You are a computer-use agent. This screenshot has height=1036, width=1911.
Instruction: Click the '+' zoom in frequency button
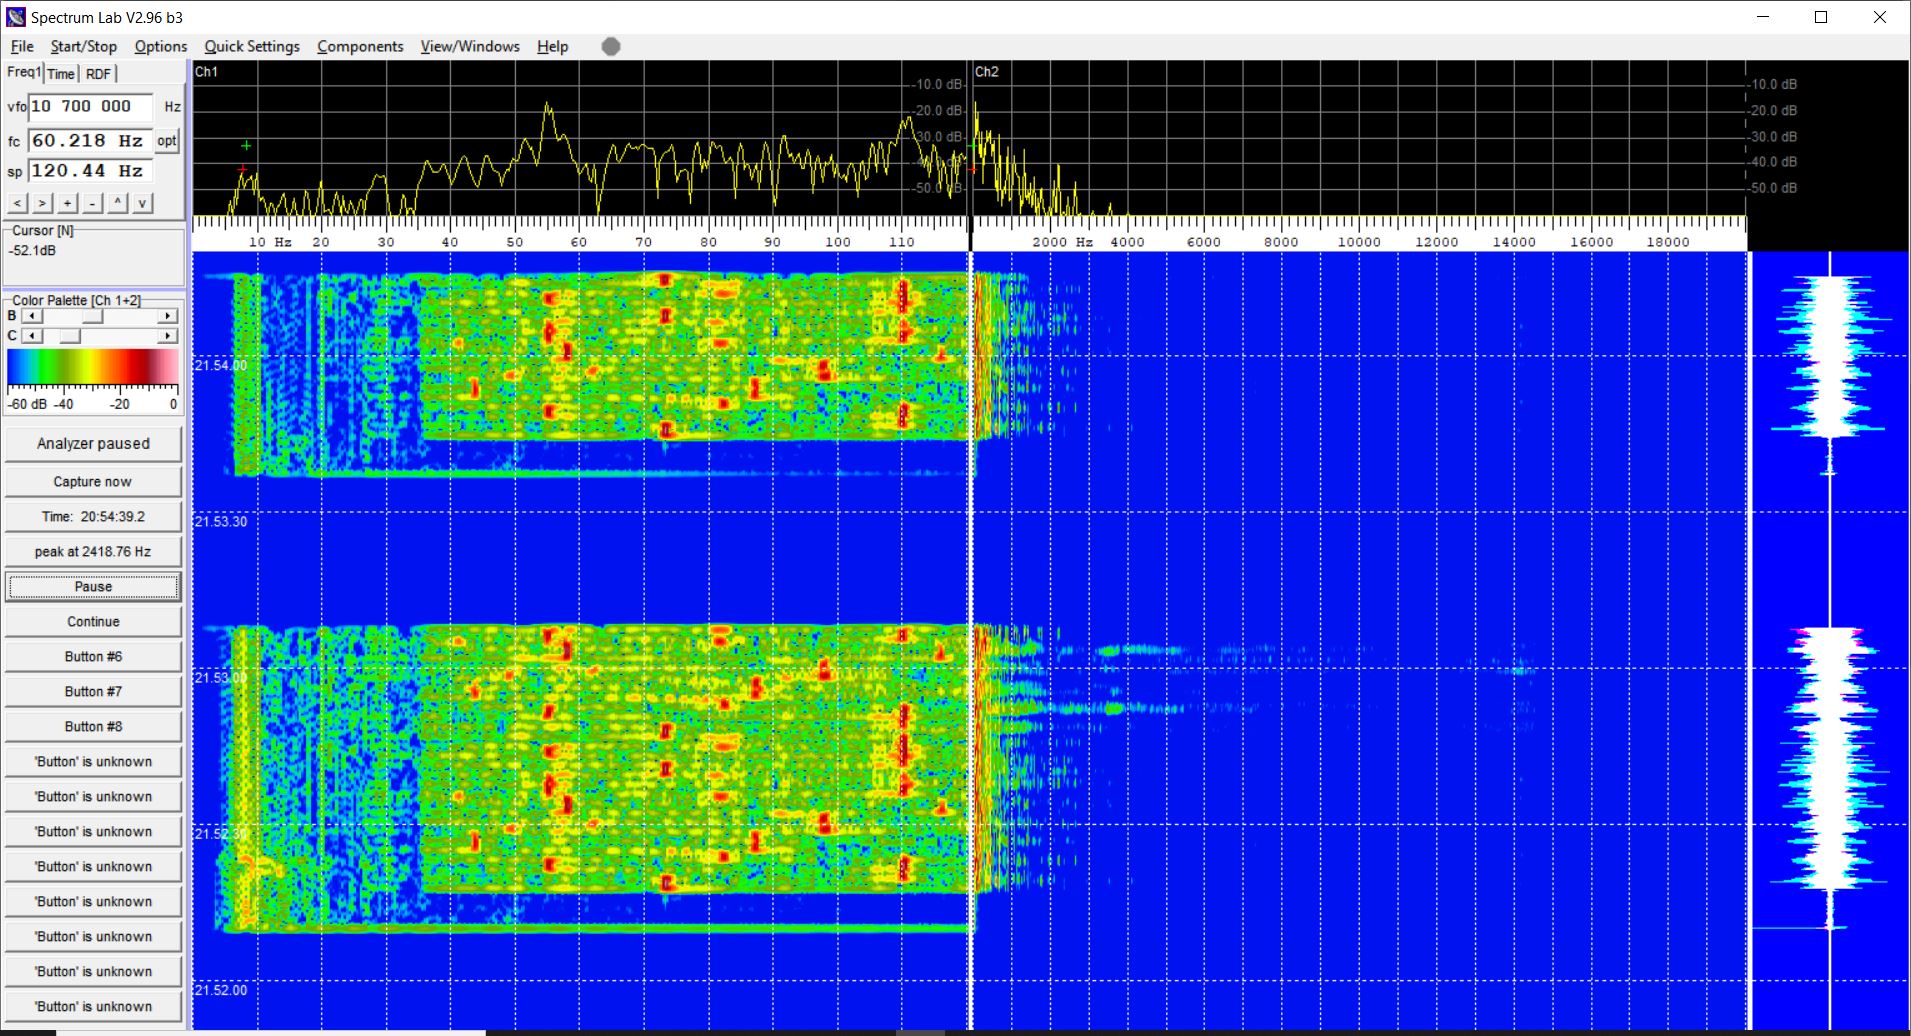[x=67, y=203]
